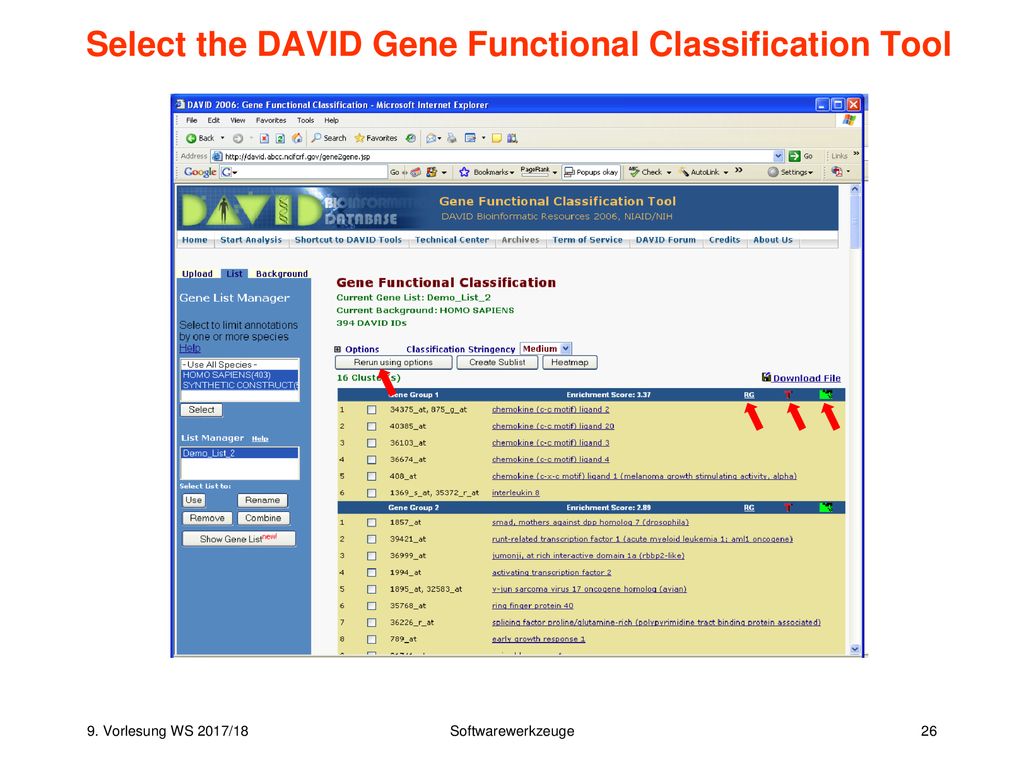Open Start Analysis in the DAVID navigation bar
This screenshot has width=1024, height=768.
(251, 240)
